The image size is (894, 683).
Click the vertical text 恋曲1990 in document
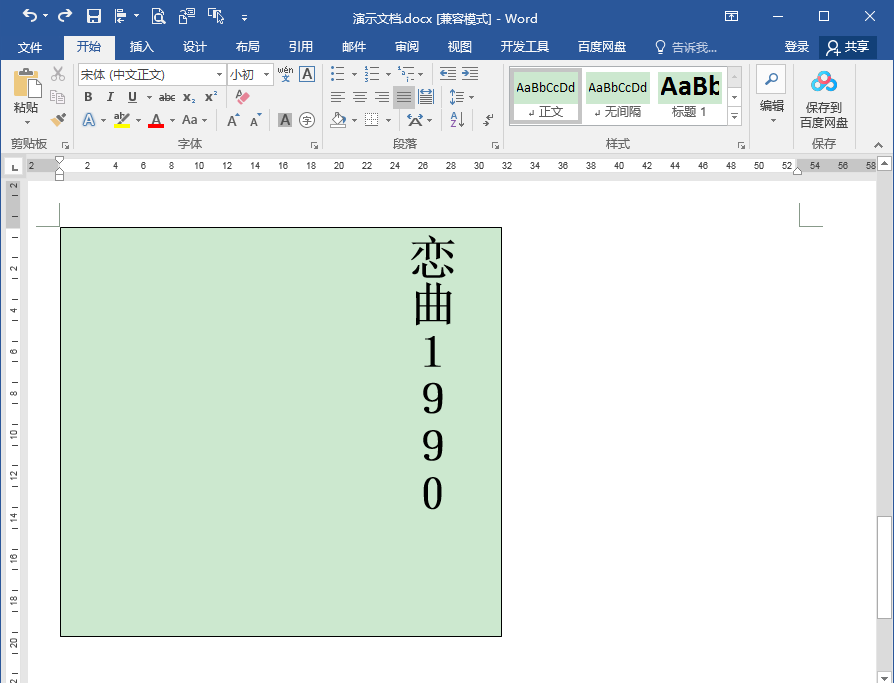432,373
